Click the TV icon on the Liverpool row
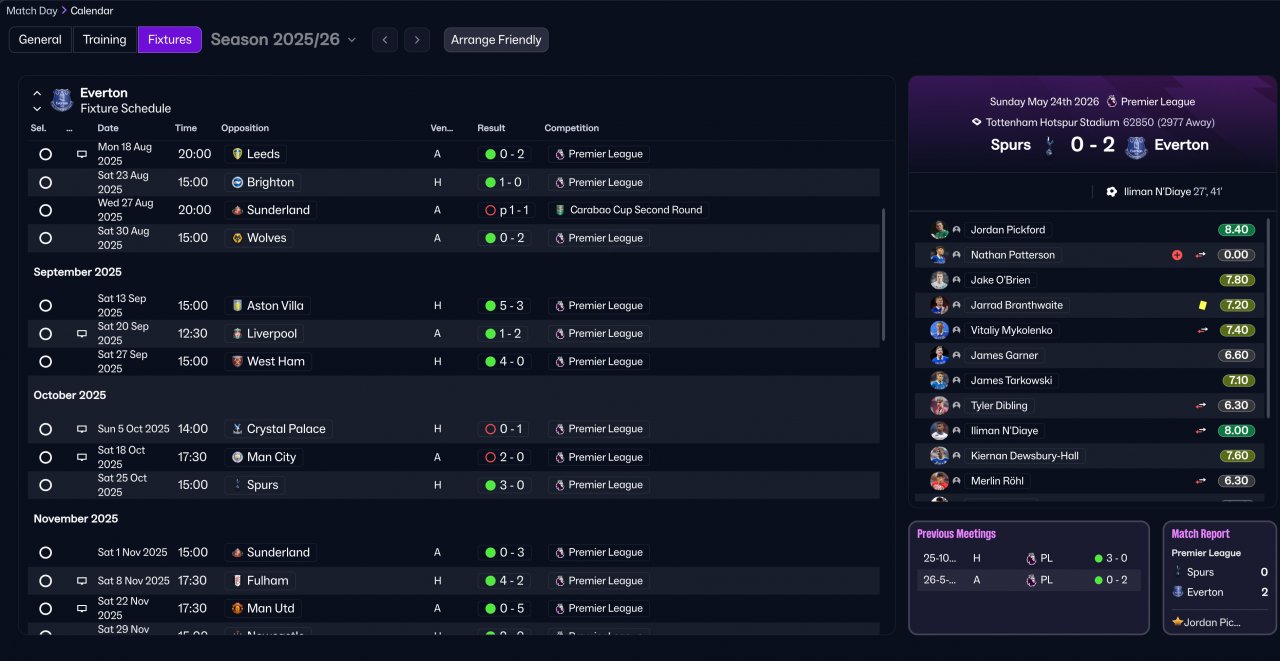Screen dimensions: 1280x661 (82, 334)
